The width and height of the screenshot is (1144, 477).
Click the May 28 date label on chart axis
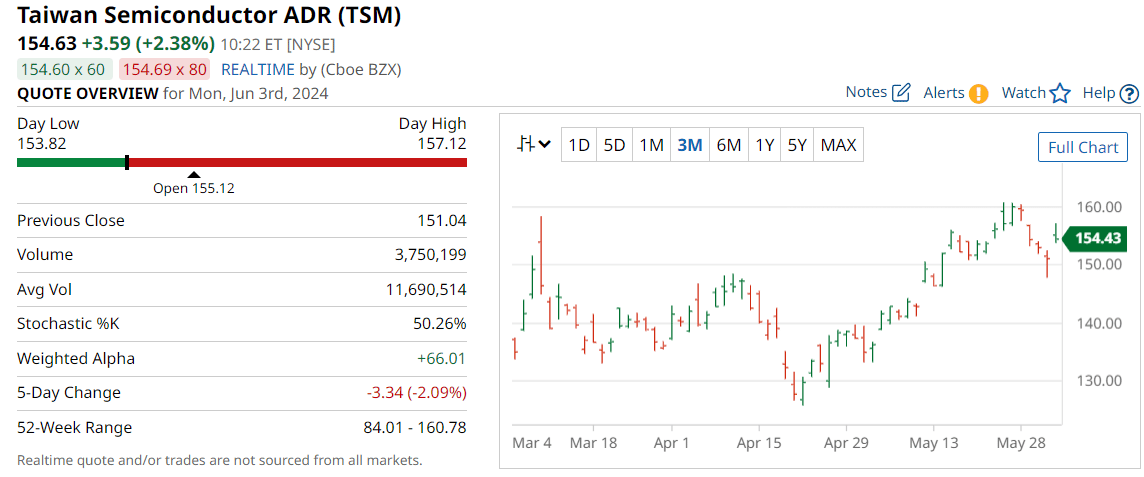(x=1020, y=443)
